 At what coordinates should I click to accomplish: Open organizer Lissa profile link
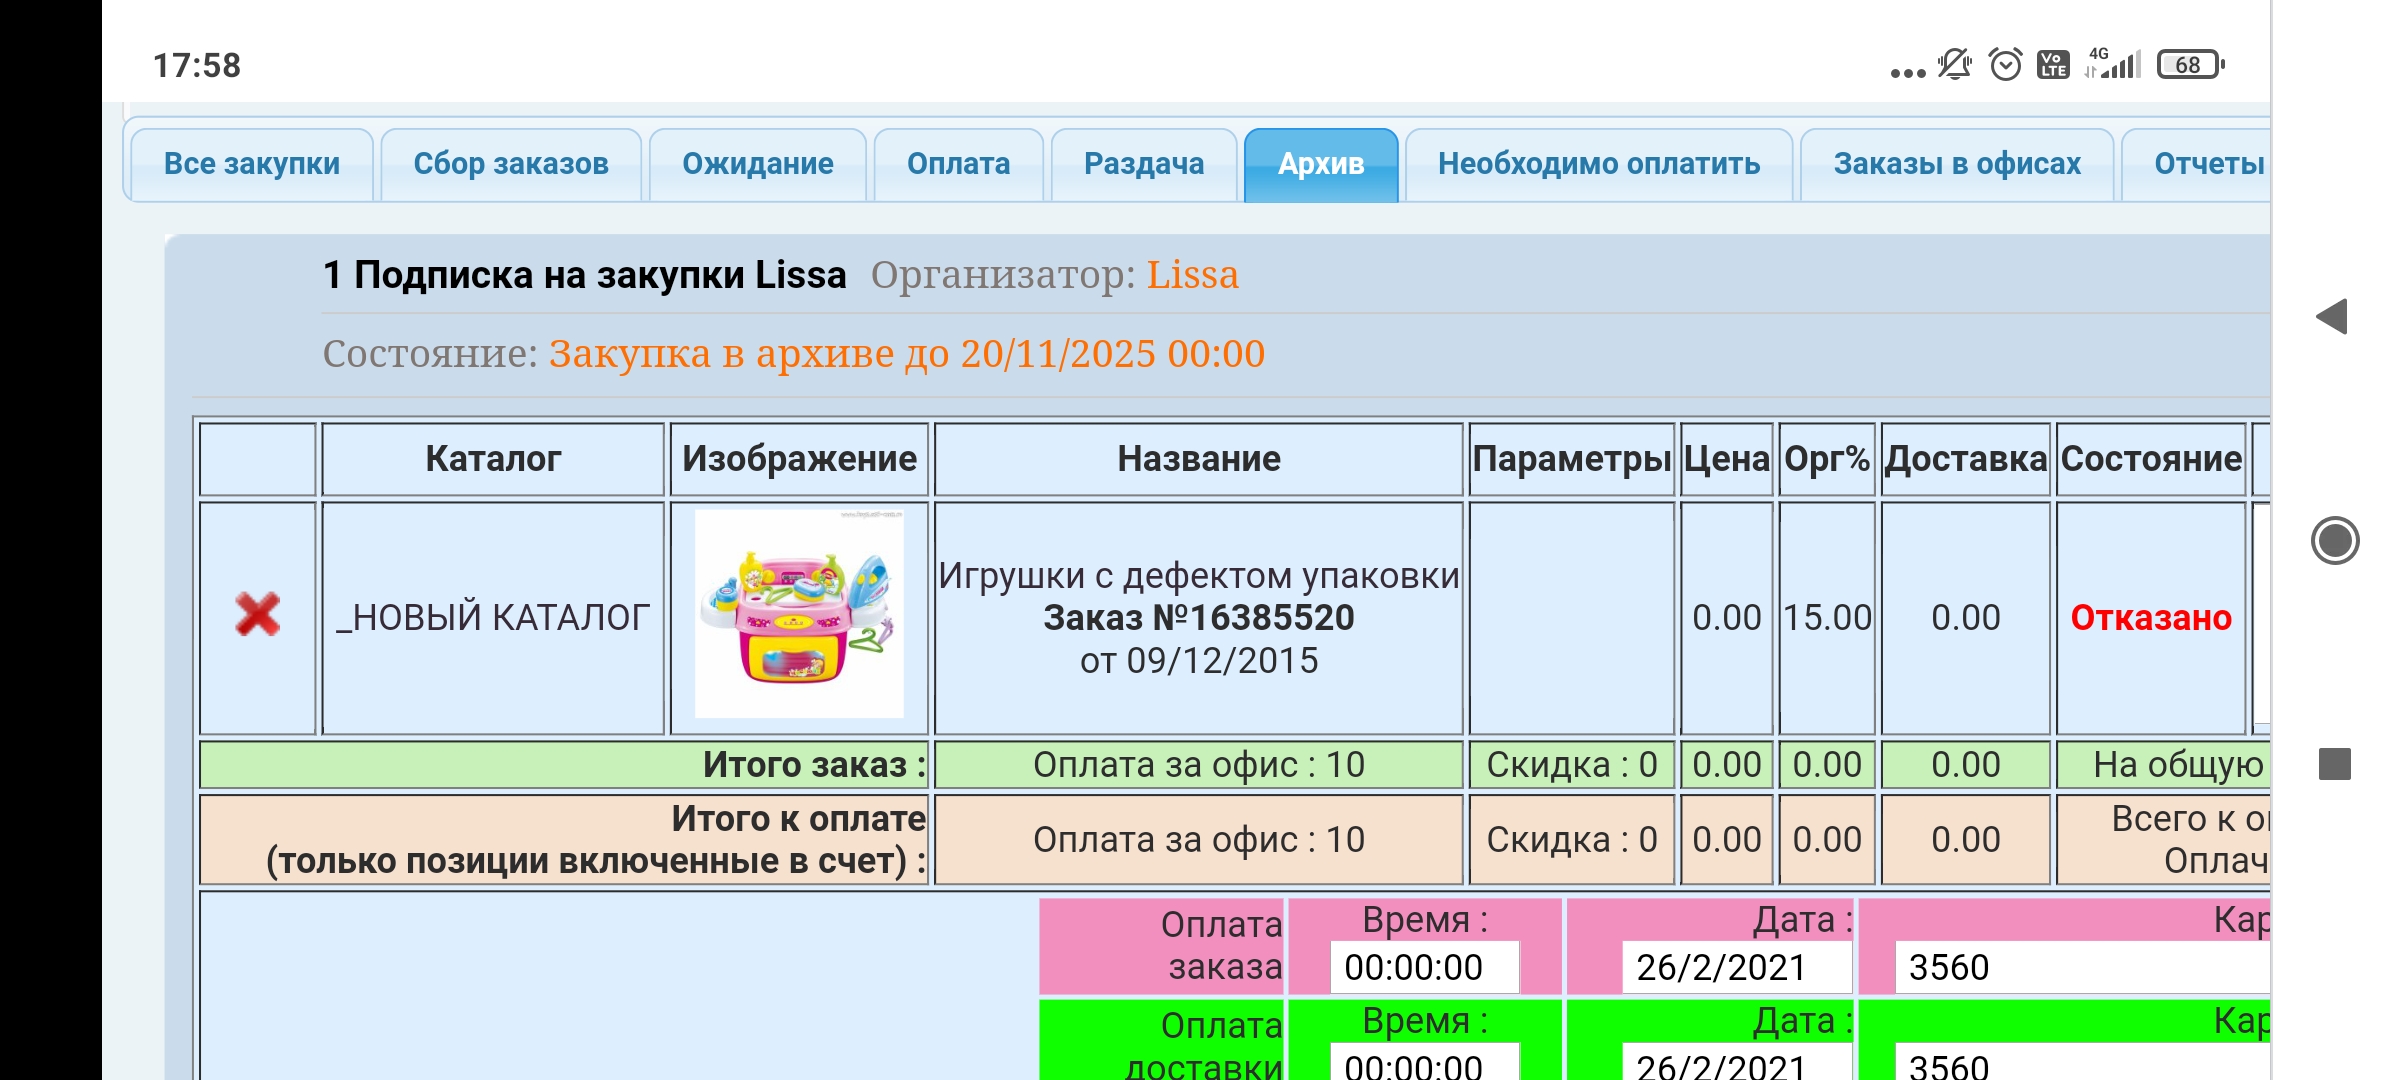coord(1192,275)
